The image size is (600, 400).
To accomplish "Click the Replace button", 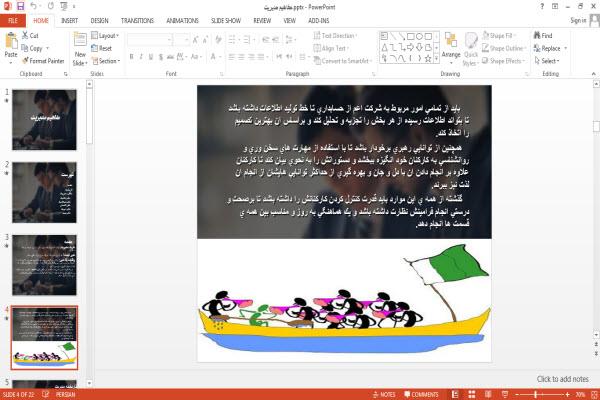I will [x=550, y=48].
